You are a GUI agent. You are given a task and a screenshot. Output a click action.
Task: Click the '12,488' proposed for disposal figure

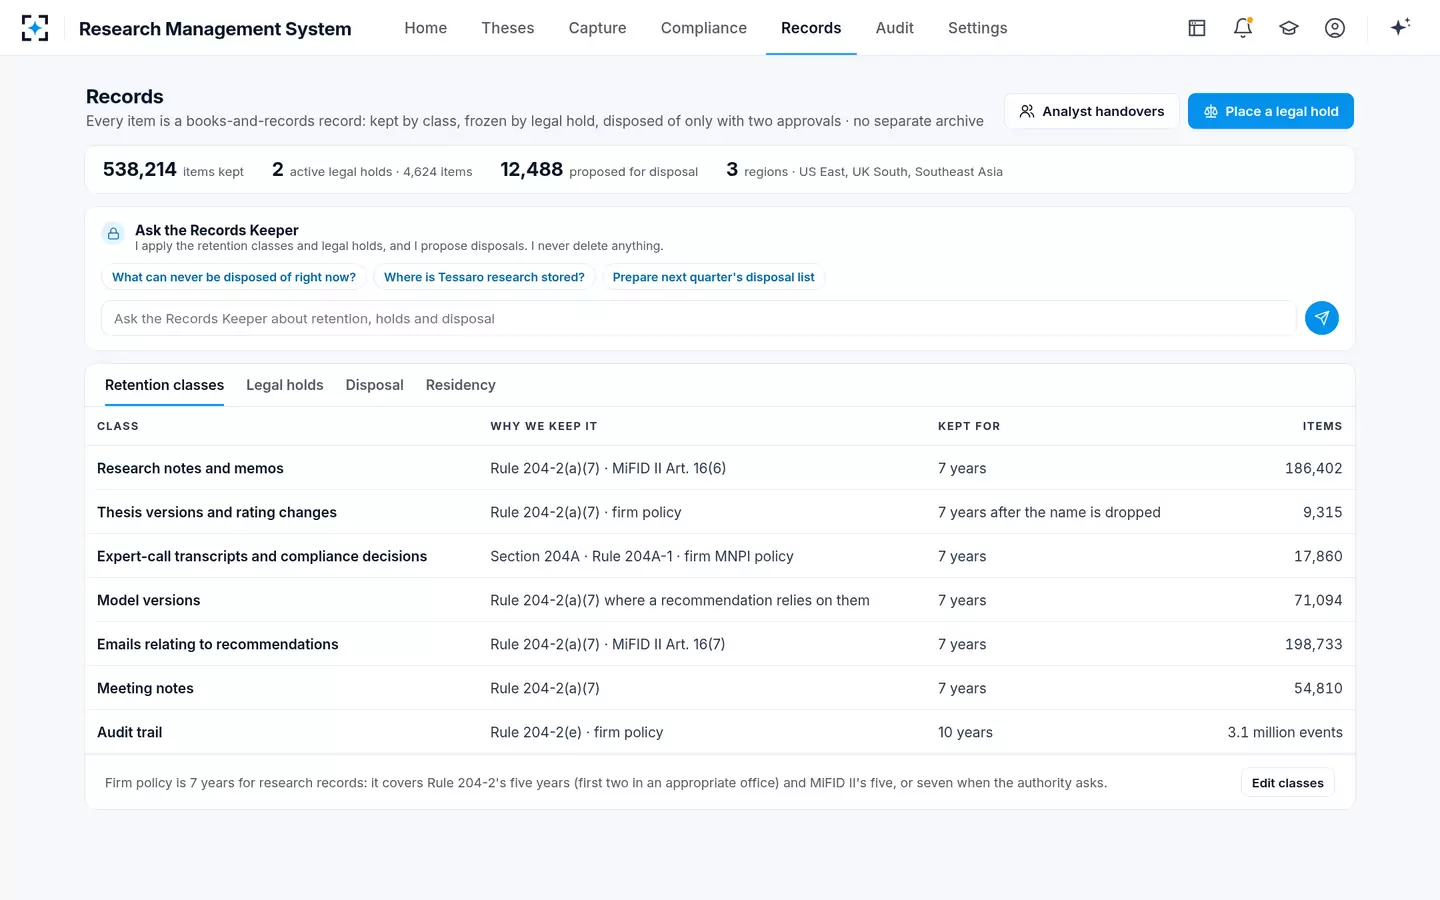click(x=532, y=169)
